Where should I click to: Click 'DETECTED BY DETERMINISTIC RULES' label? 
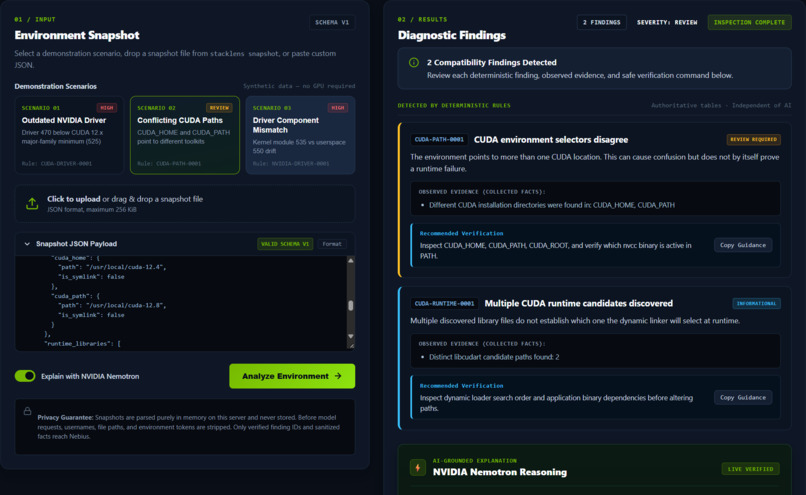coord(454,105)
